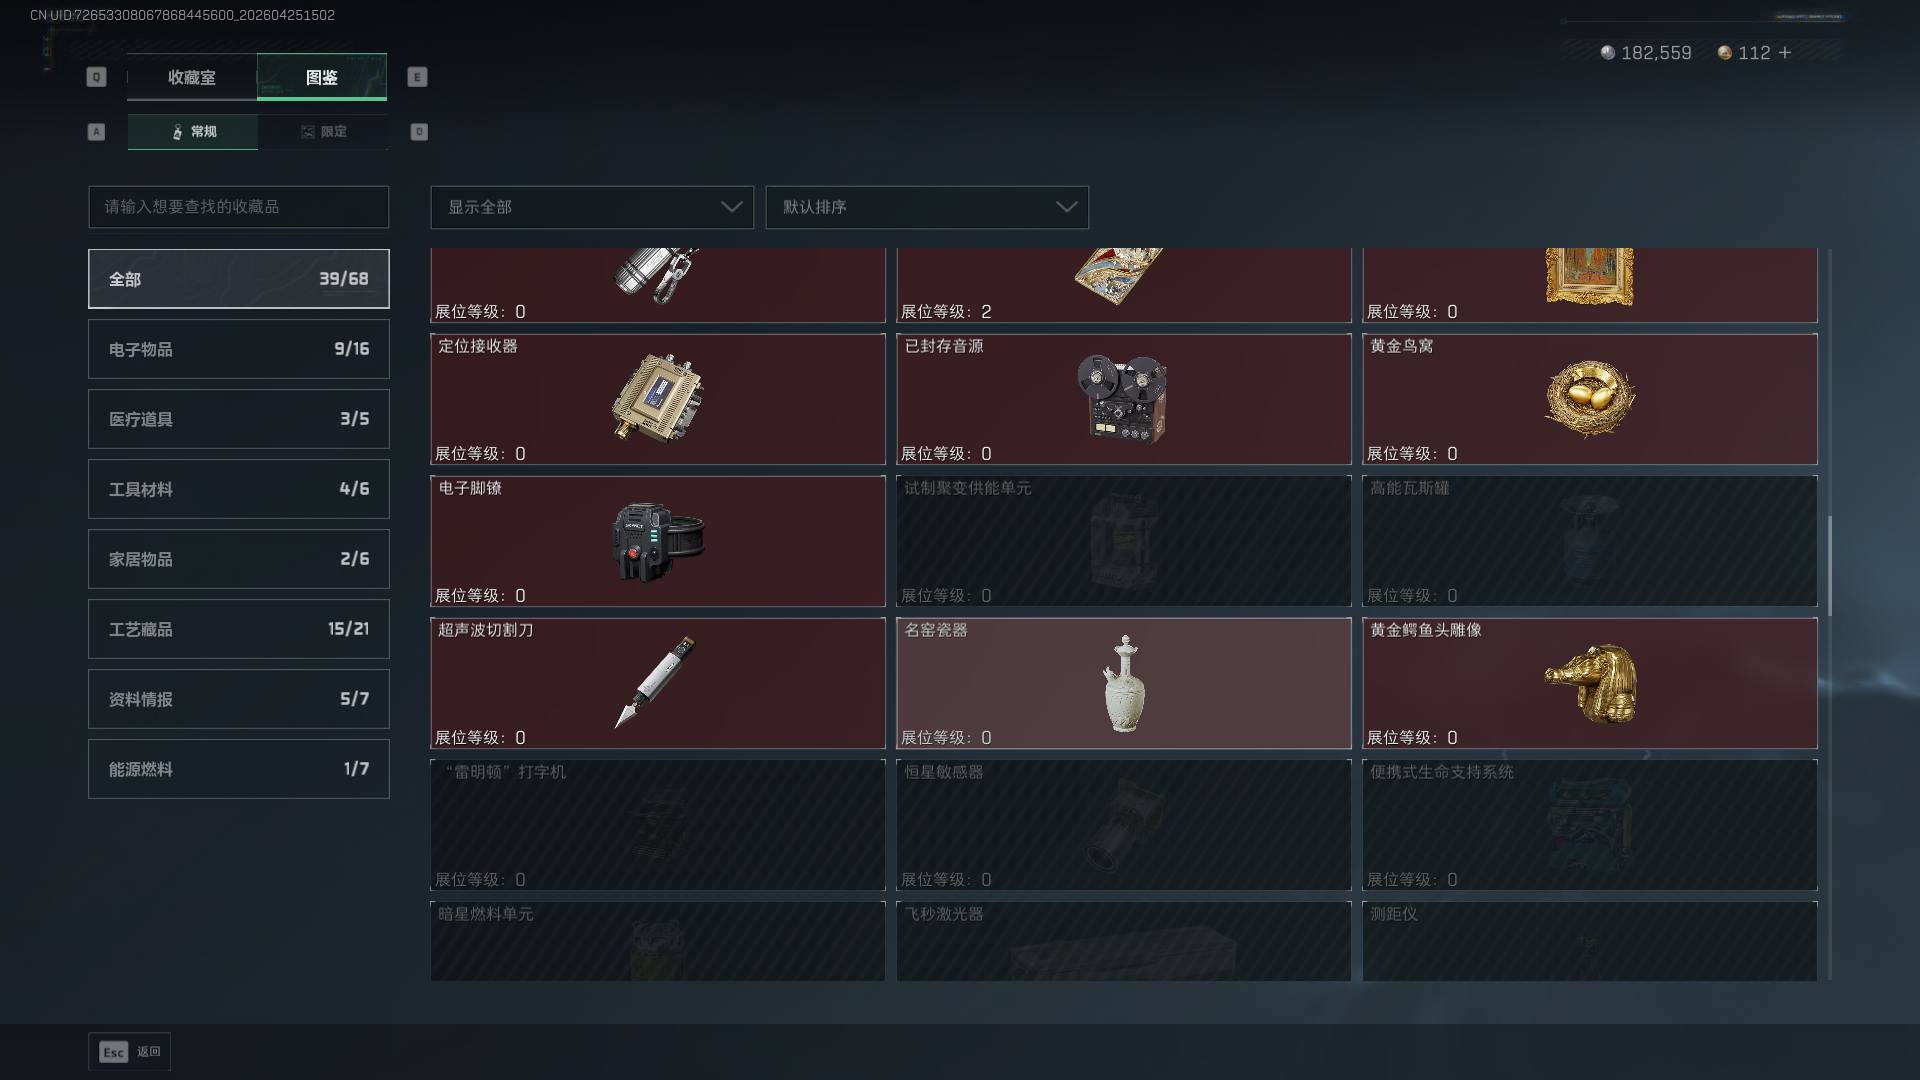
Task: Select the 黄金鸟窝 golden nest icon
Action: pos(1589,399)
